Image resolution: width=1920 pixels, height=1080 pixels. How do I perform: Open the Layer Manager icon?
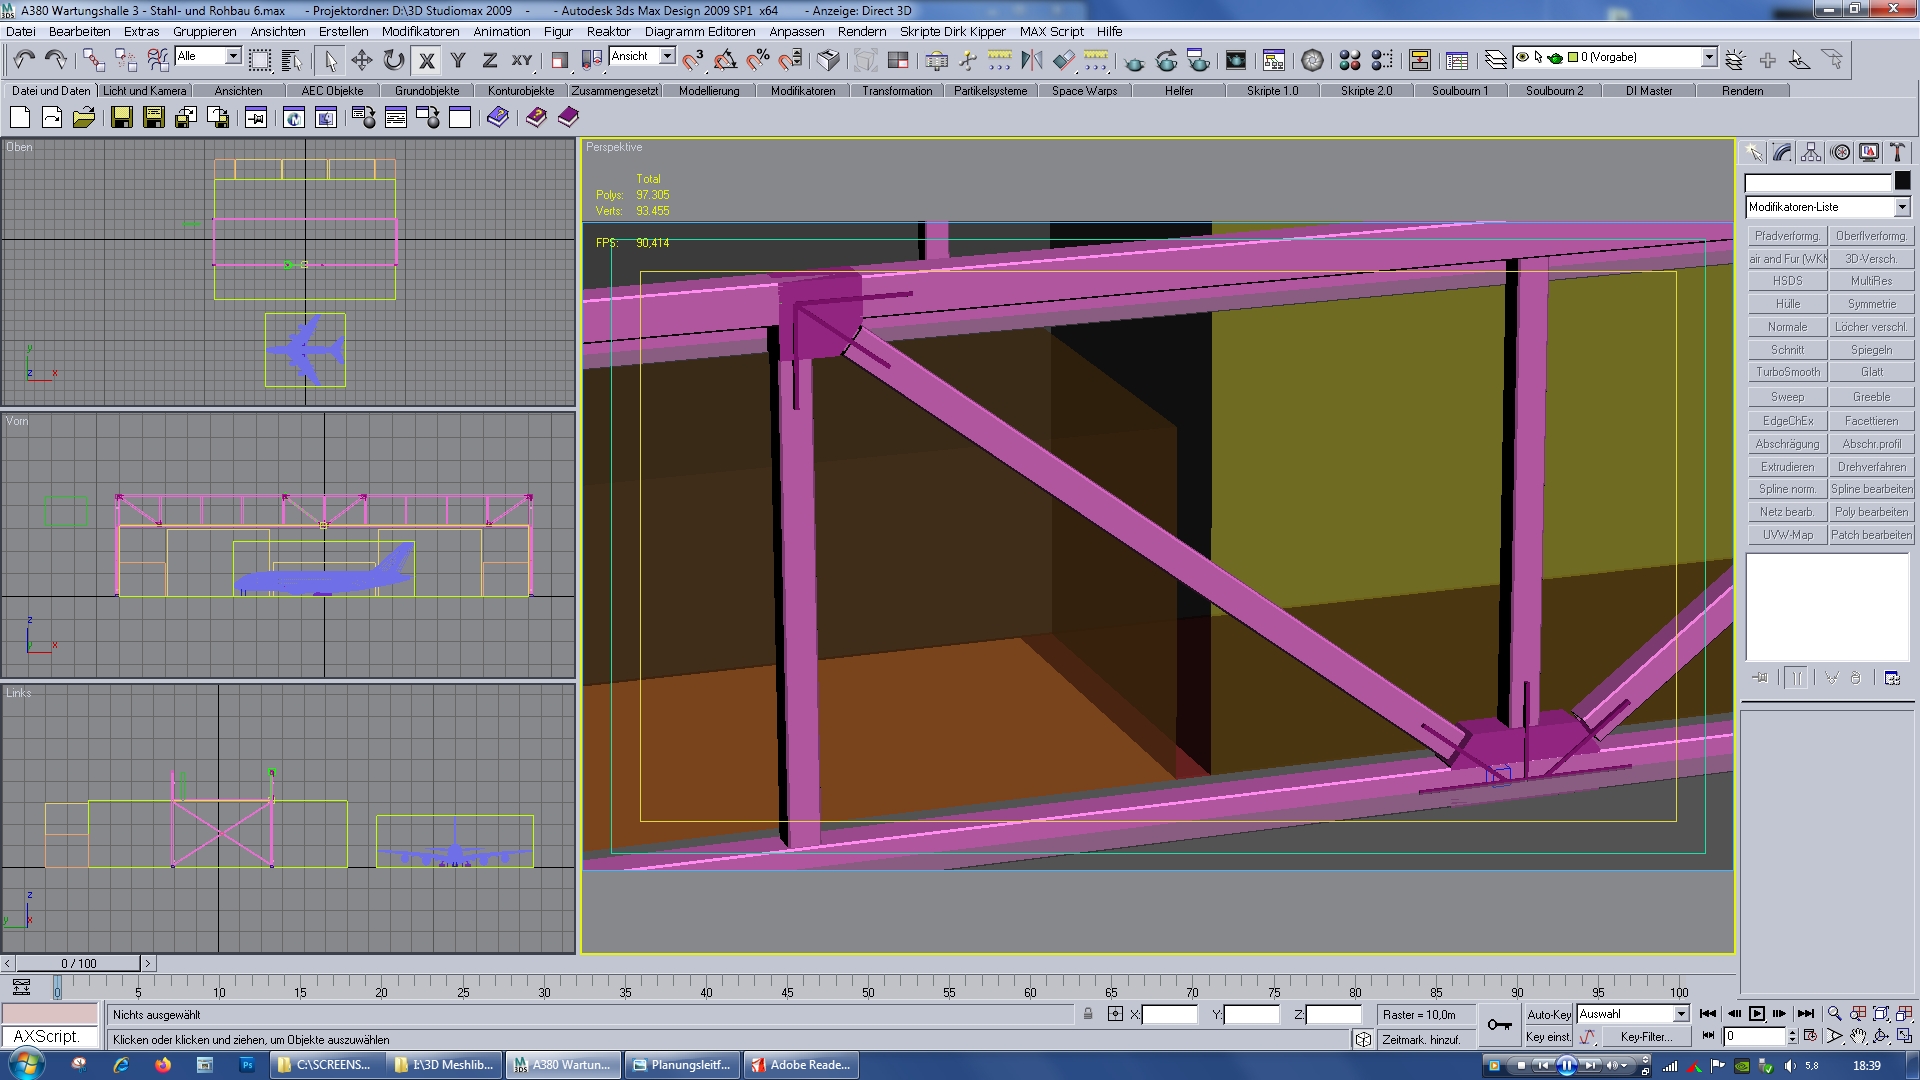tap(1495, 60)
